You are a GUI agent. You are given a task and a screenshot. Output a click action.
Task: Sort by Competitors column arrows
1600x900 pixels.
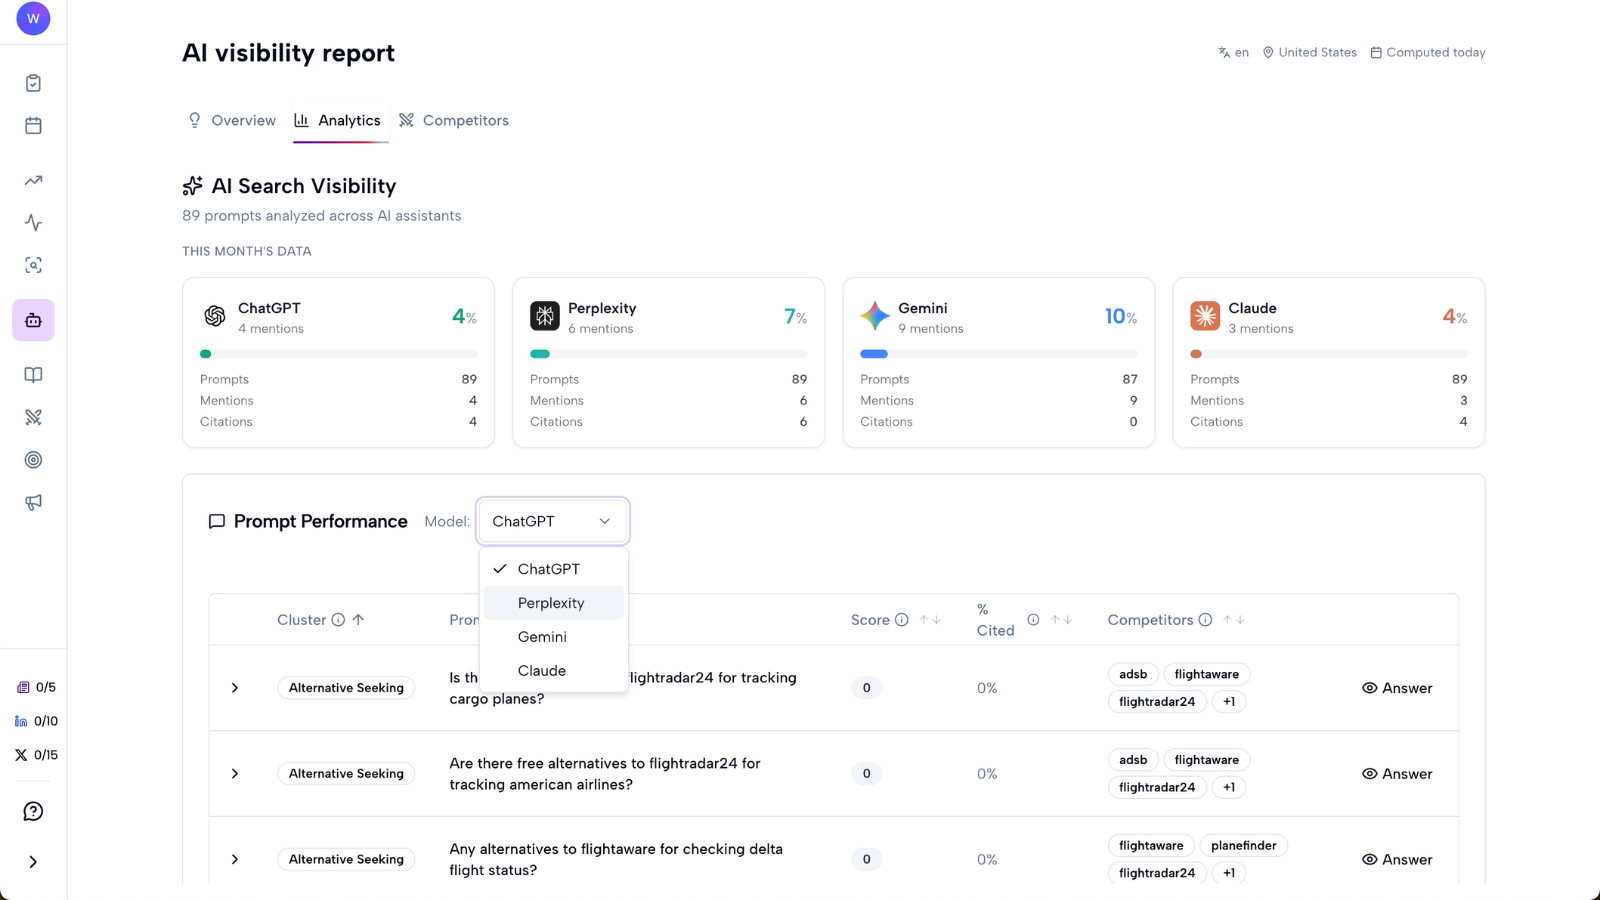[1234, 620]
